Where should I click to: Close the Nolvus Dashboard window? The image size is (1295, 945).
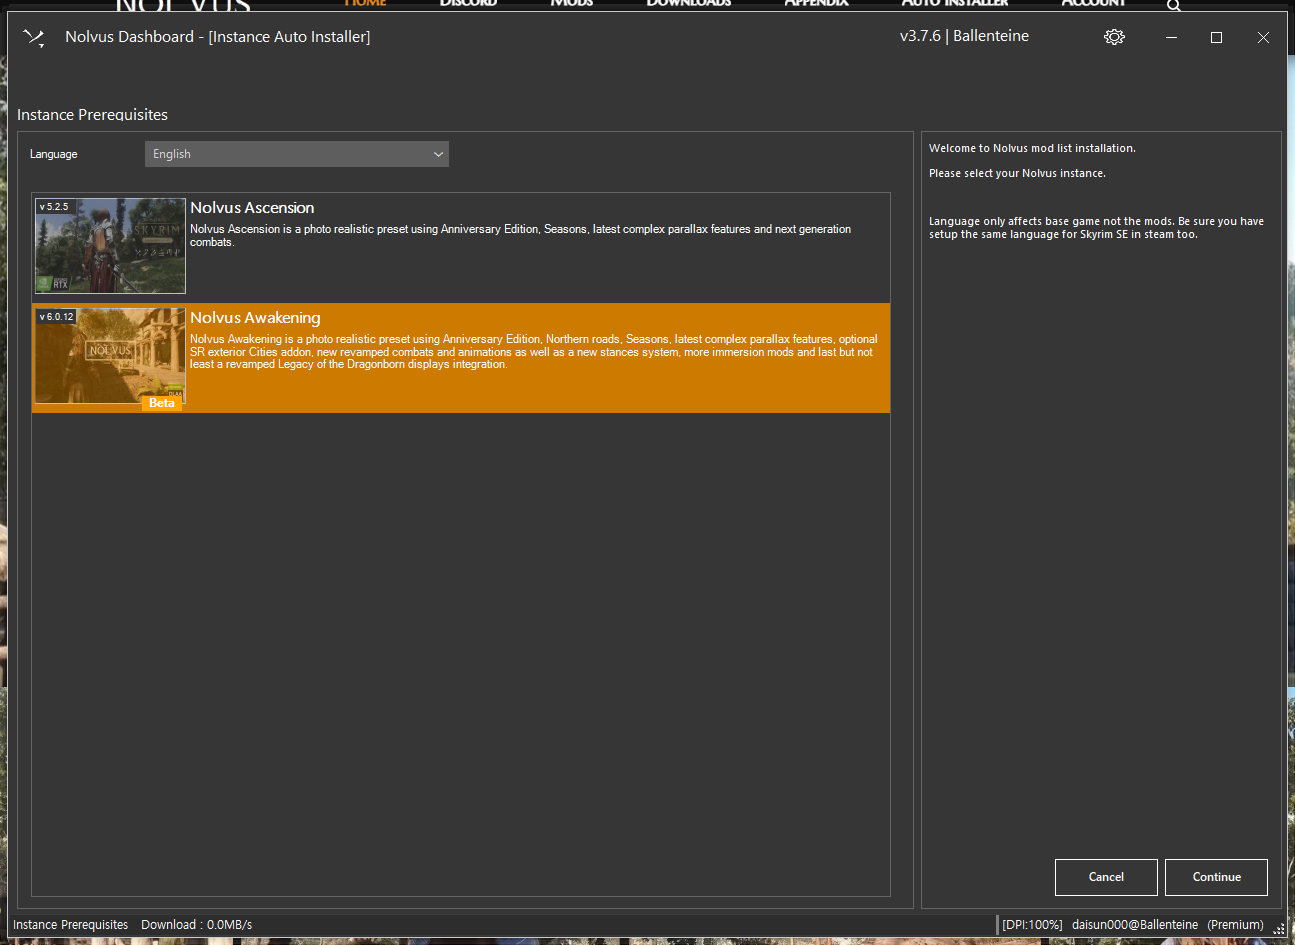click(x=1263, y=37)
